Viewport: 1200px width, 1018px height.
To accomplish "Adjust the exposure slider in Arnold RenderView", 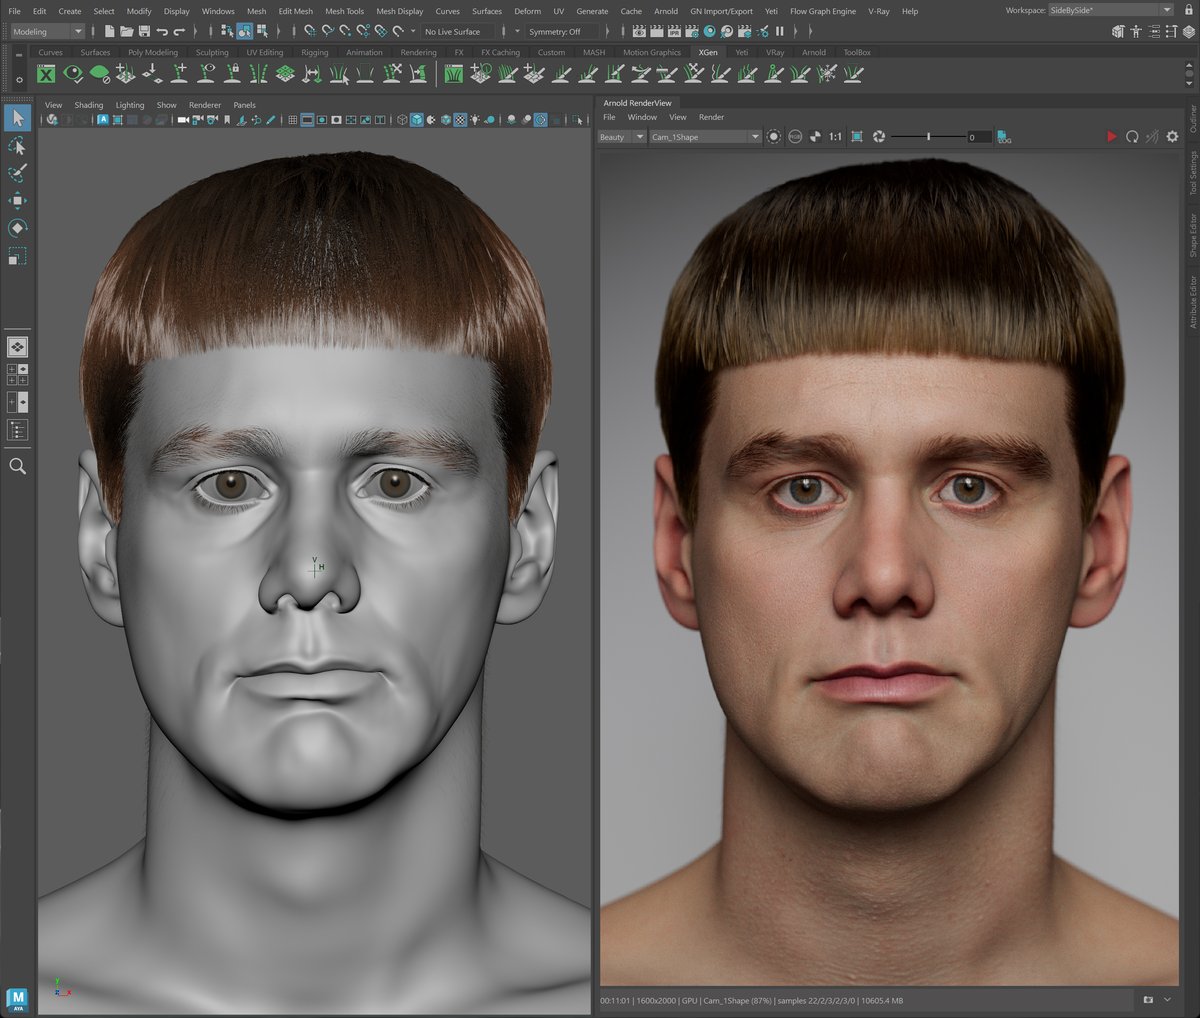I will point(928,136).
